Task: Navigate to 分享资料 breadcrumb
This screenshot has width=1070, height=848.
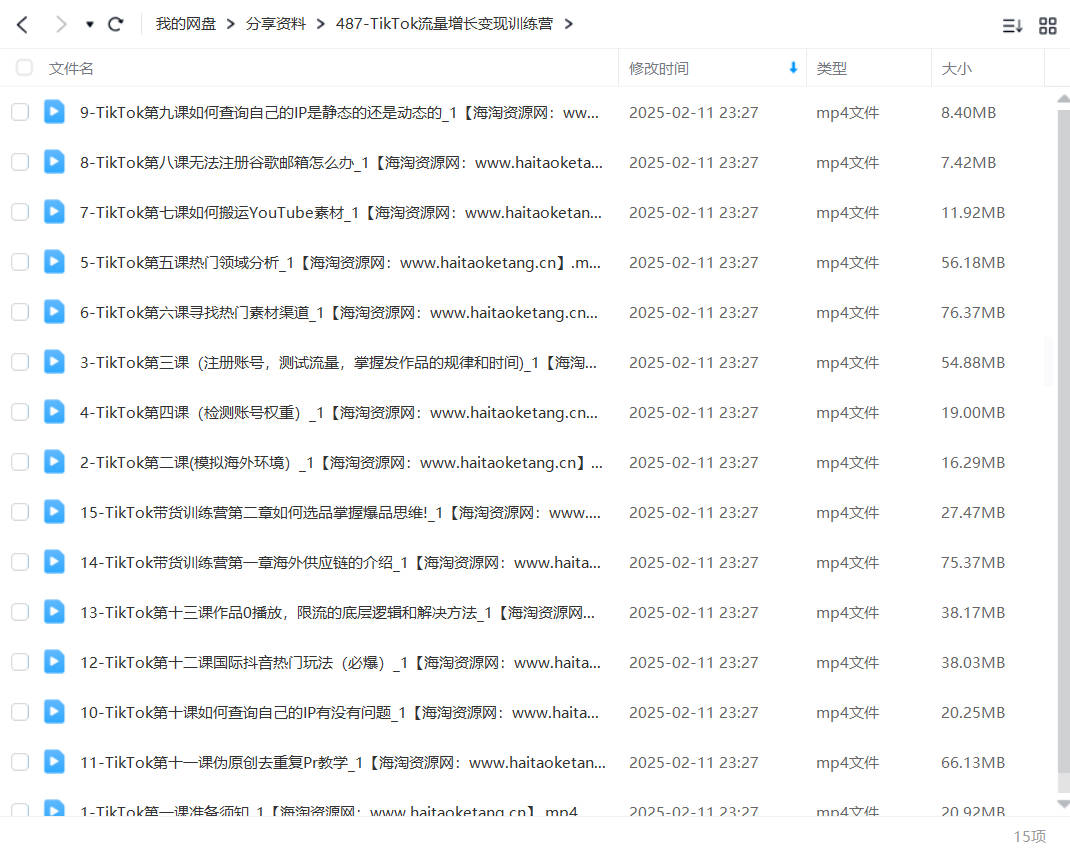Action: [276, 24]
